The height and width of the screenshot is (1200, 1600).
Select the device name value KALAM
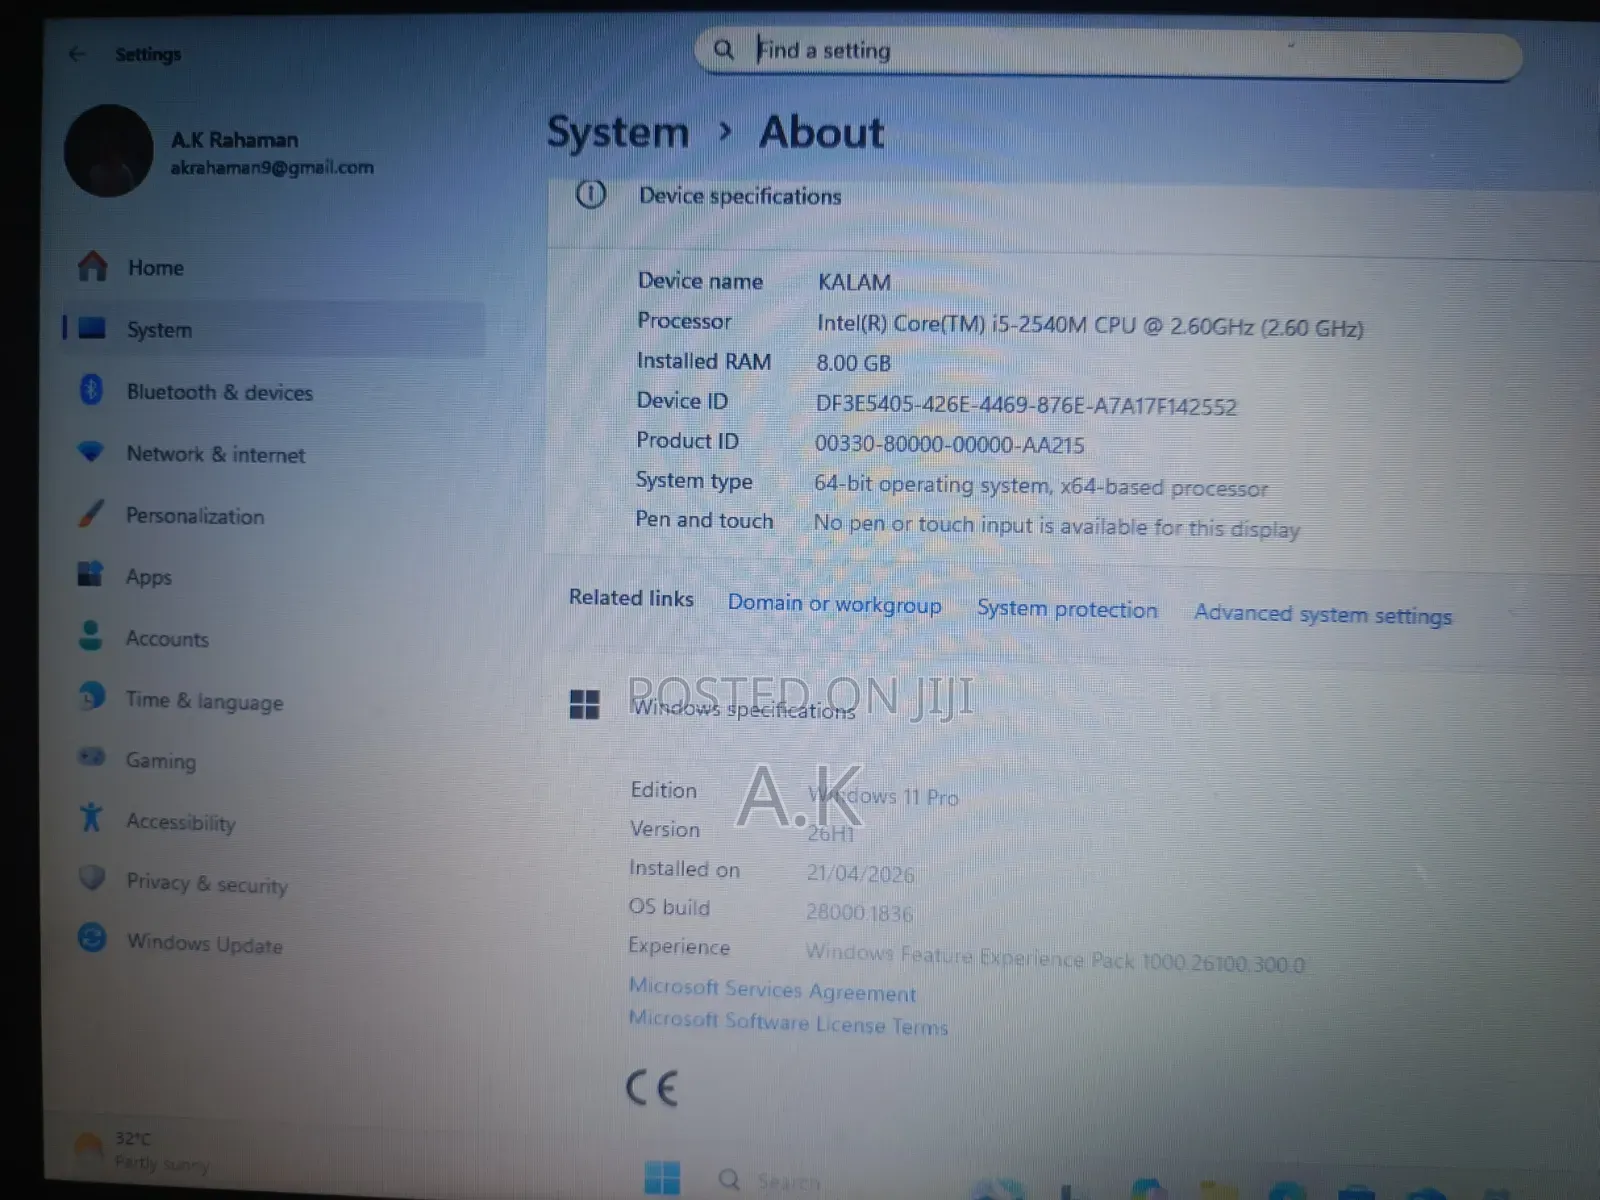pos(854,282)
